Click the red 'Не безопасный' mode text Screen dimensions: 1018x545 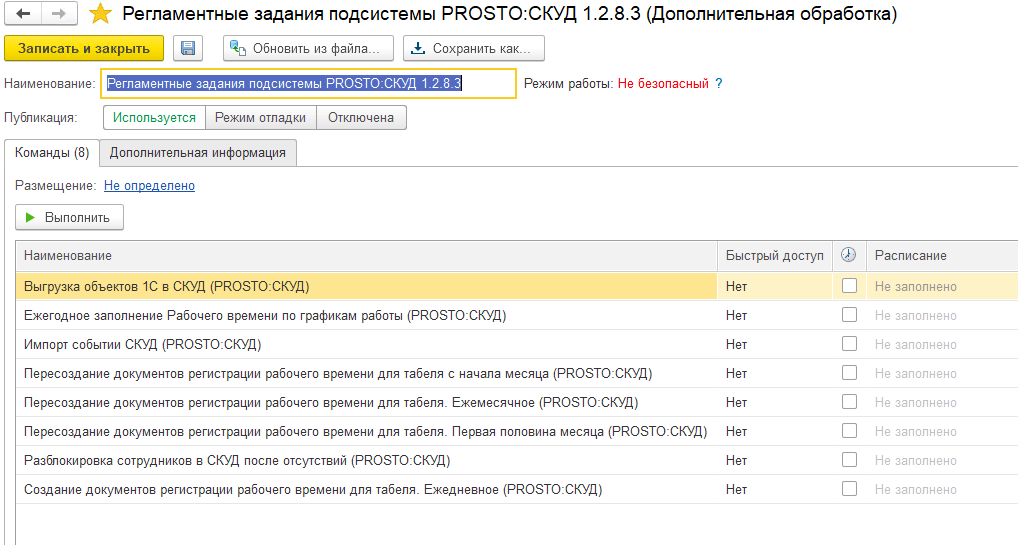663,83
